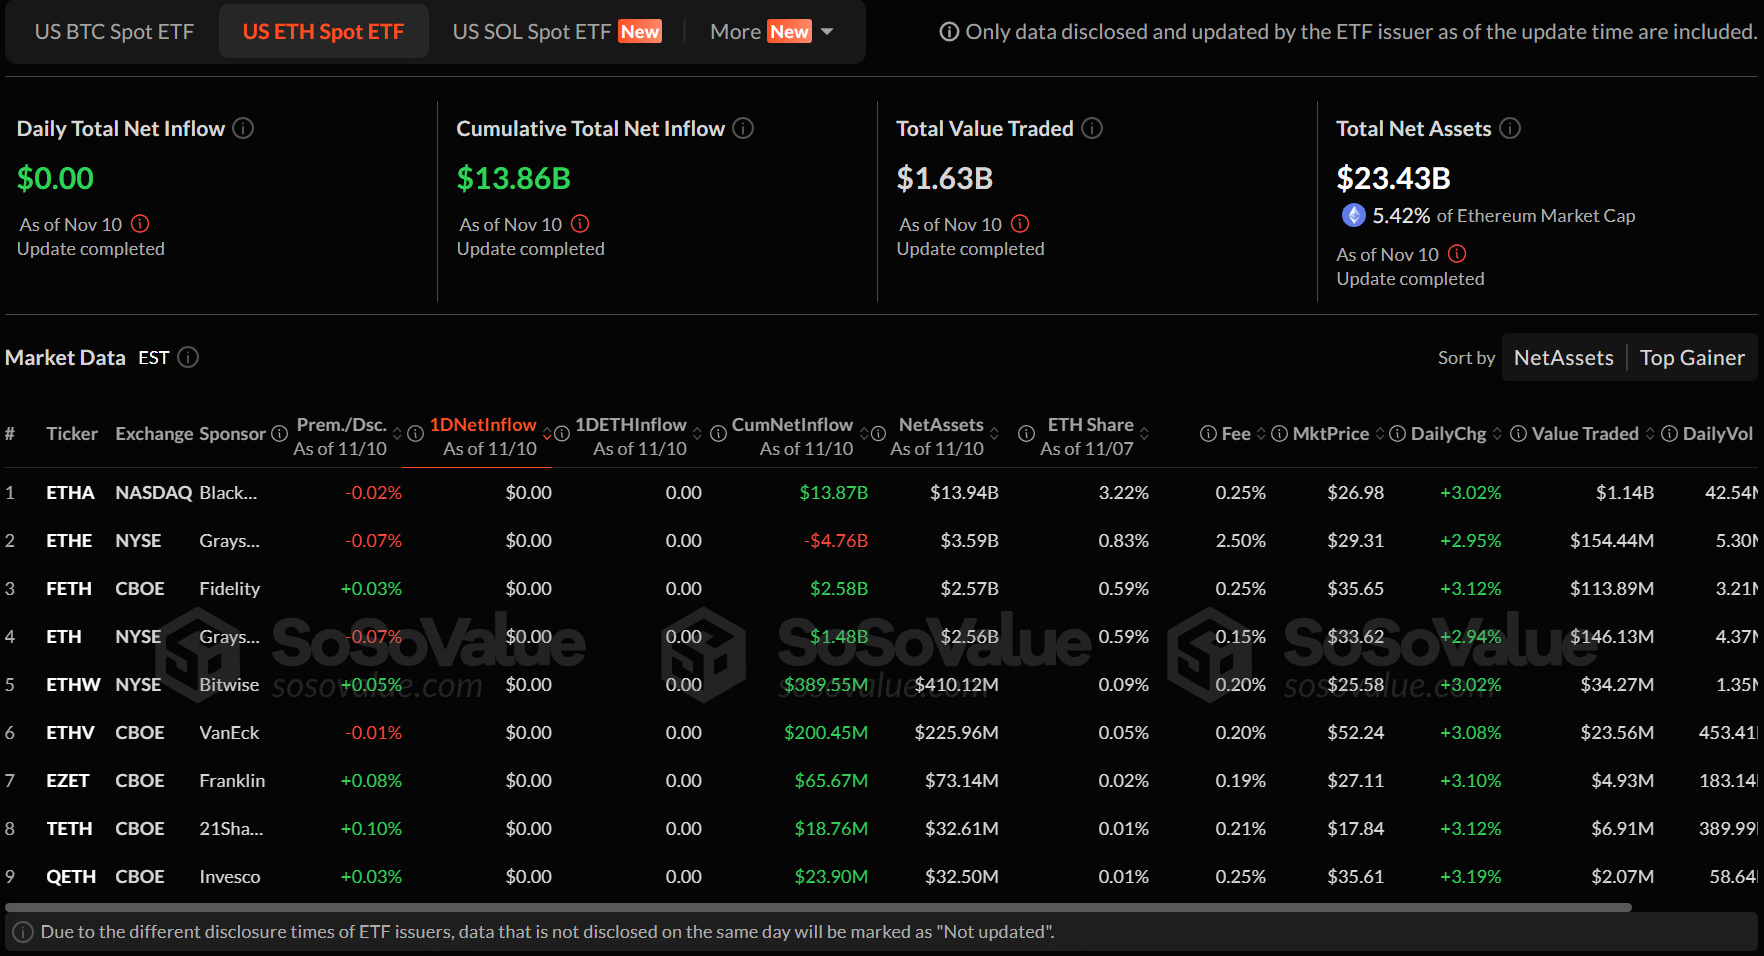Click info icon beside Daily Total Net Inflow

click(x=243, y=128)
